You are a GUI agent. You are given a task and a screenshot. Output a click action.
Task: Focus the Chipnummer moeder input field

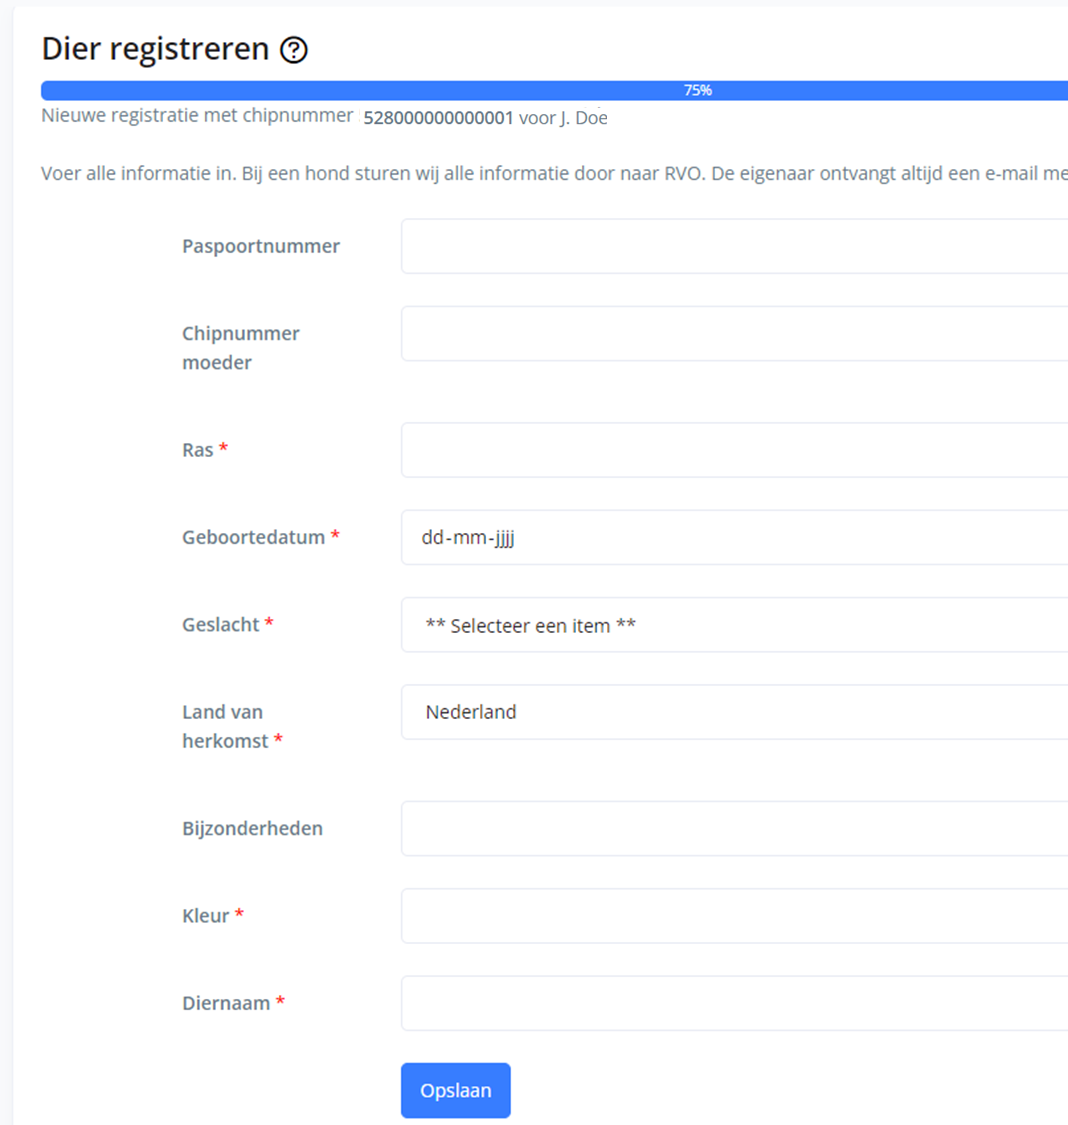tap(734, 334)
